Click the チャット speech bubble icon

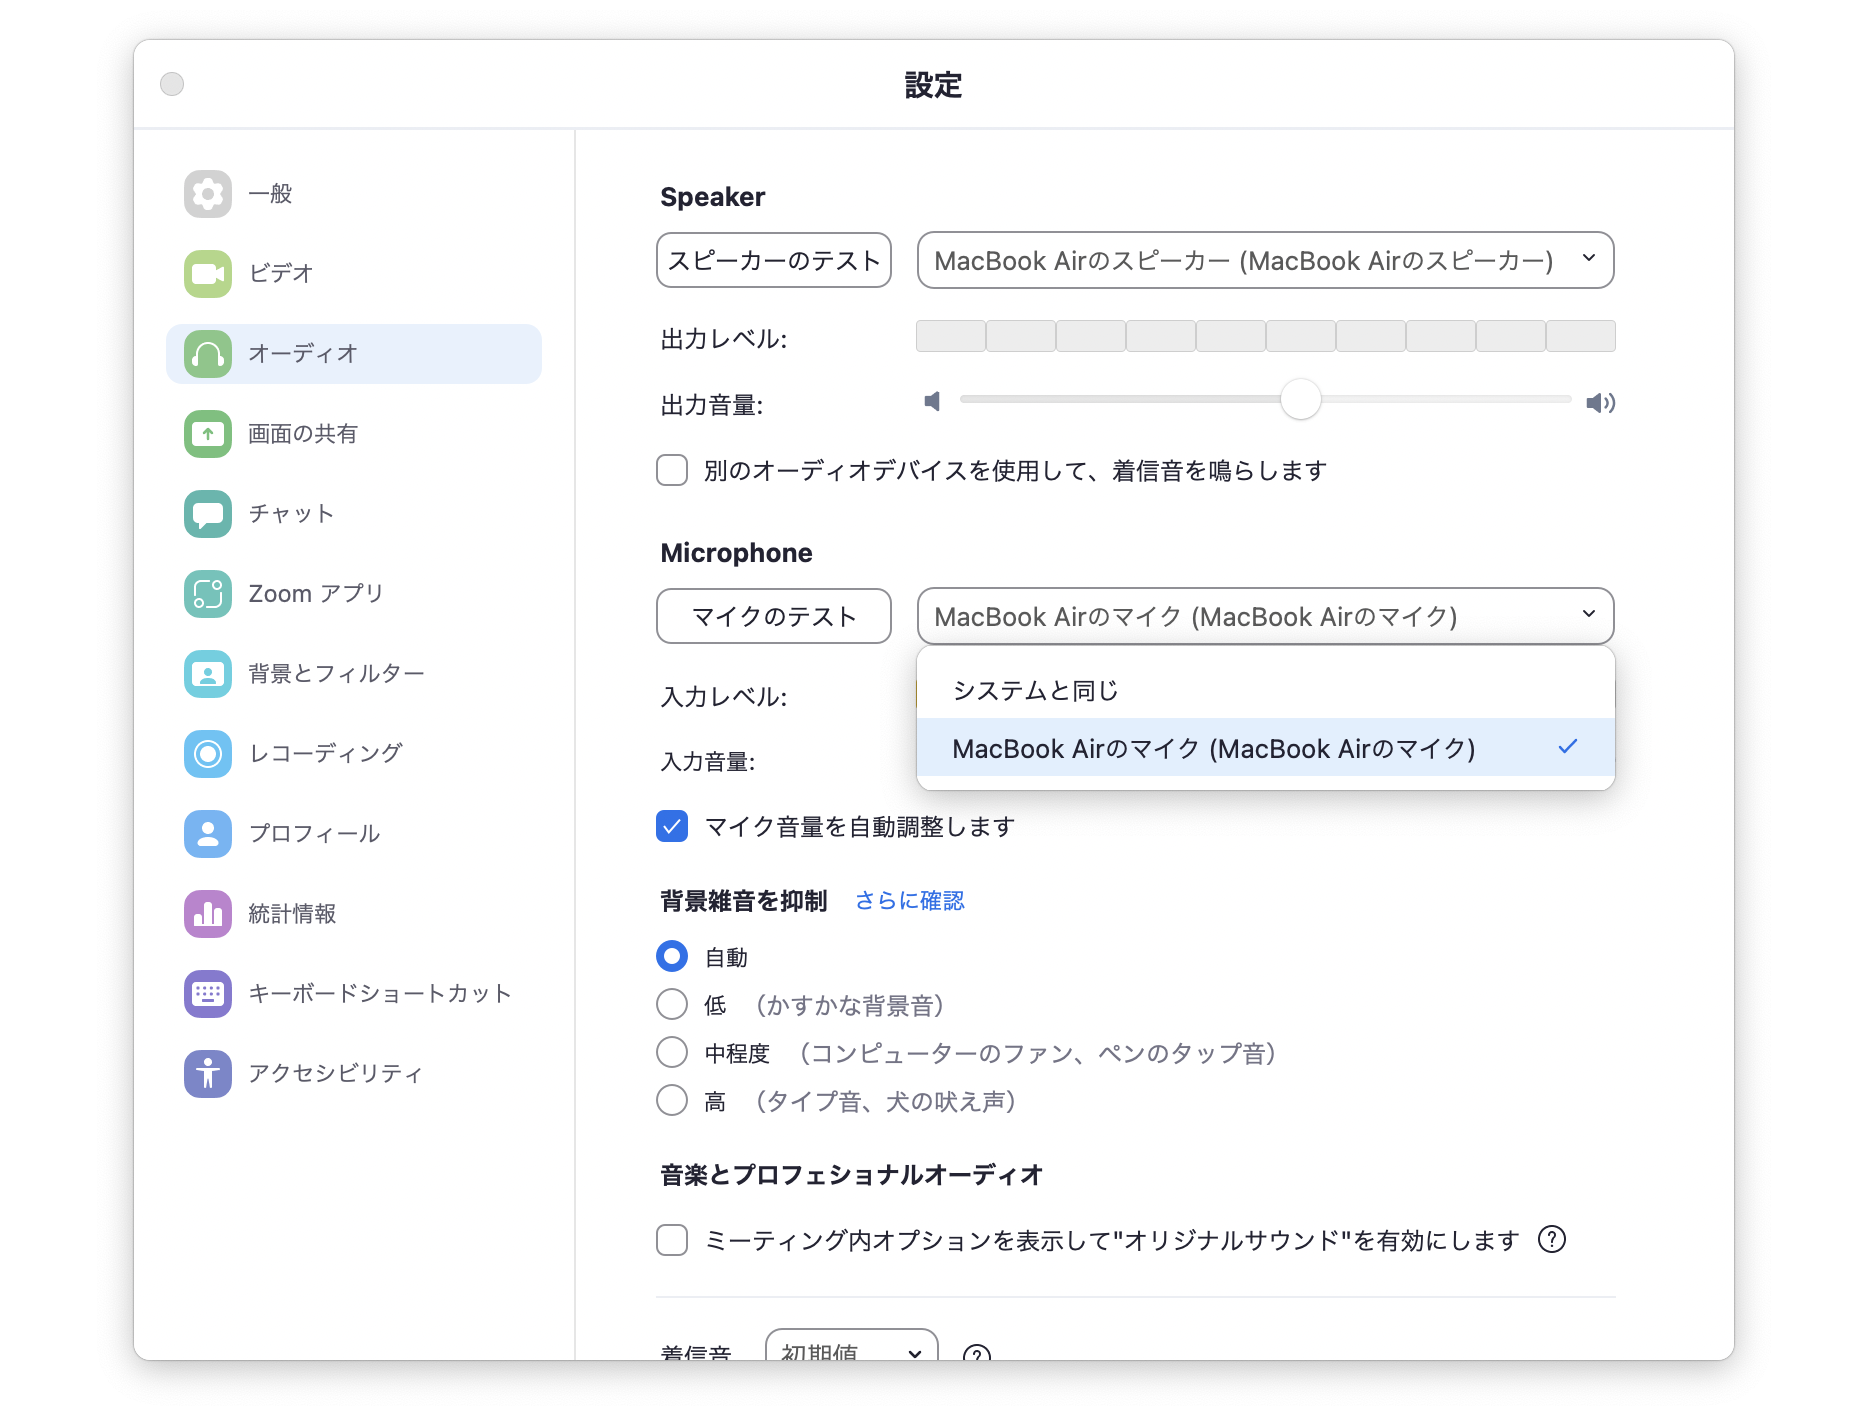(208, 514)
